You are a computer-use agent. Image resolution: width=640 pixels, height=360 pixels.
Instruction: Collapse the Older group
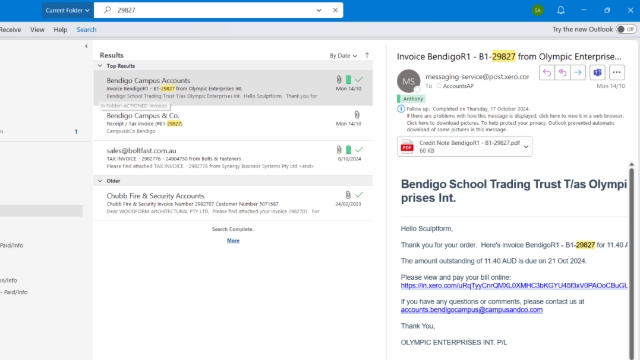pos(100,181)
